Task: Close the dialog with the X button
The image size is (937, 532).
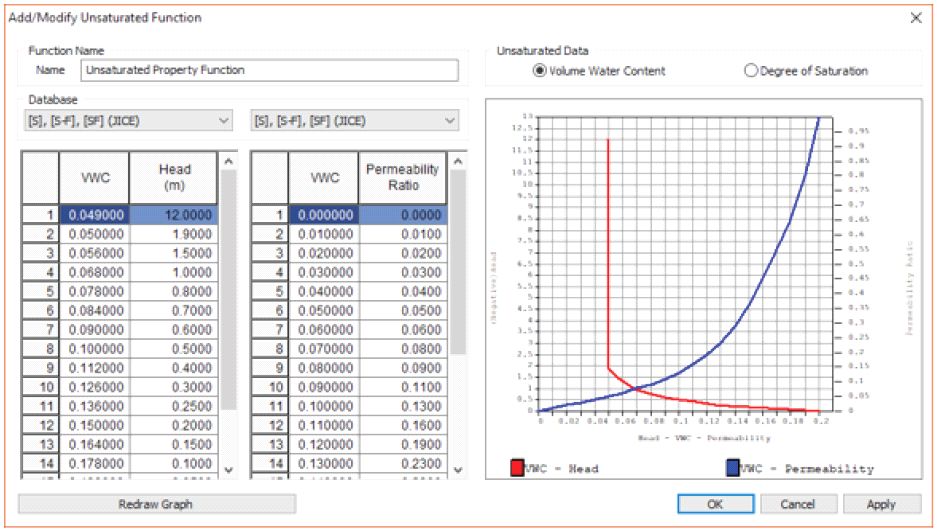Action: tap(915, 18)
